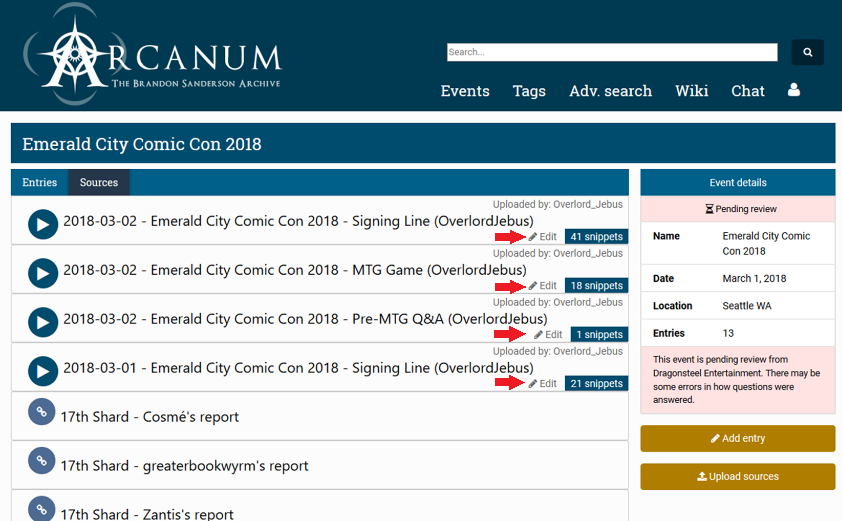Go to the Events page
842x521 pixels.
pyautogui.click(x=465, y=91)
